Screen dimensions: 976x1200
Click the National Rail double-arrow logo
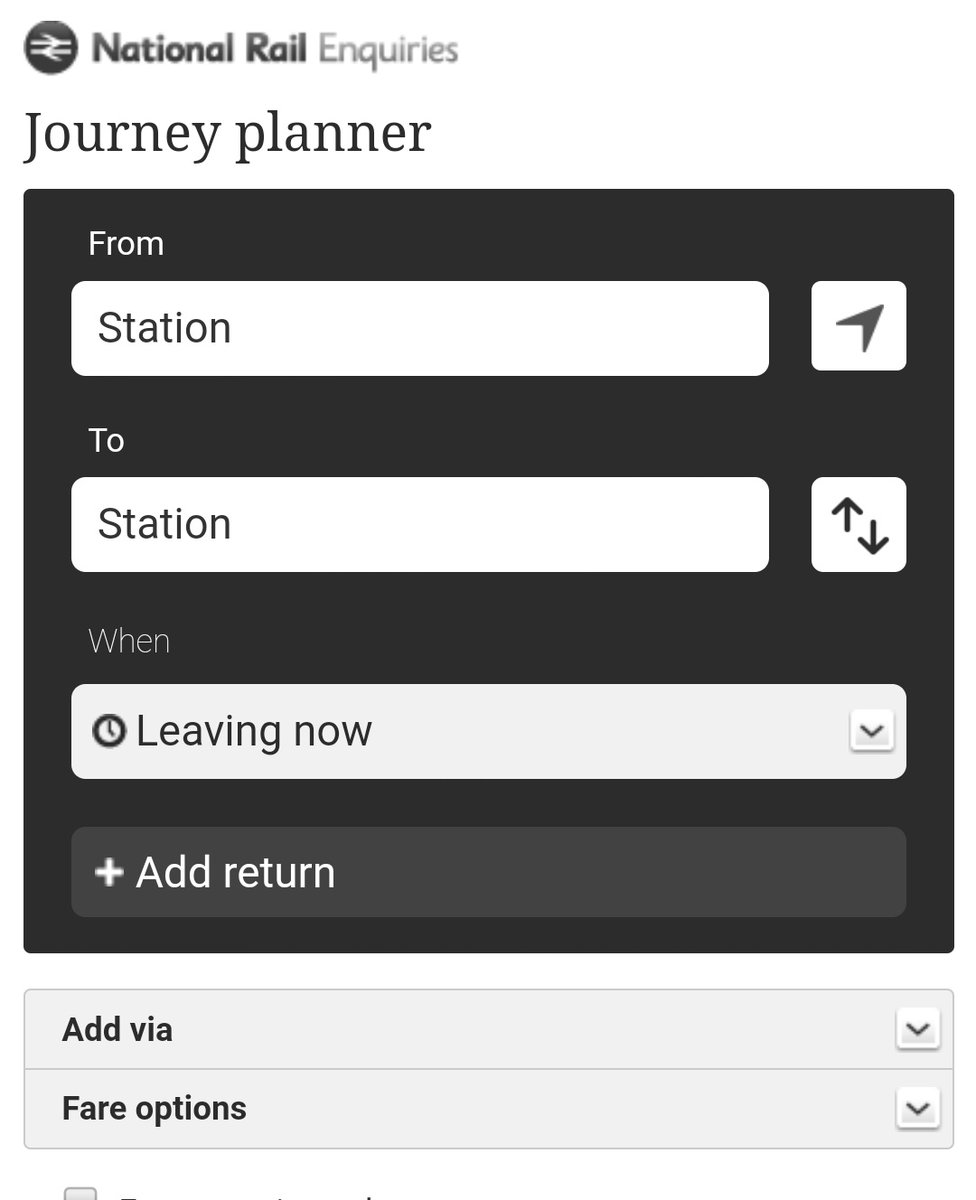coord(50,47)
